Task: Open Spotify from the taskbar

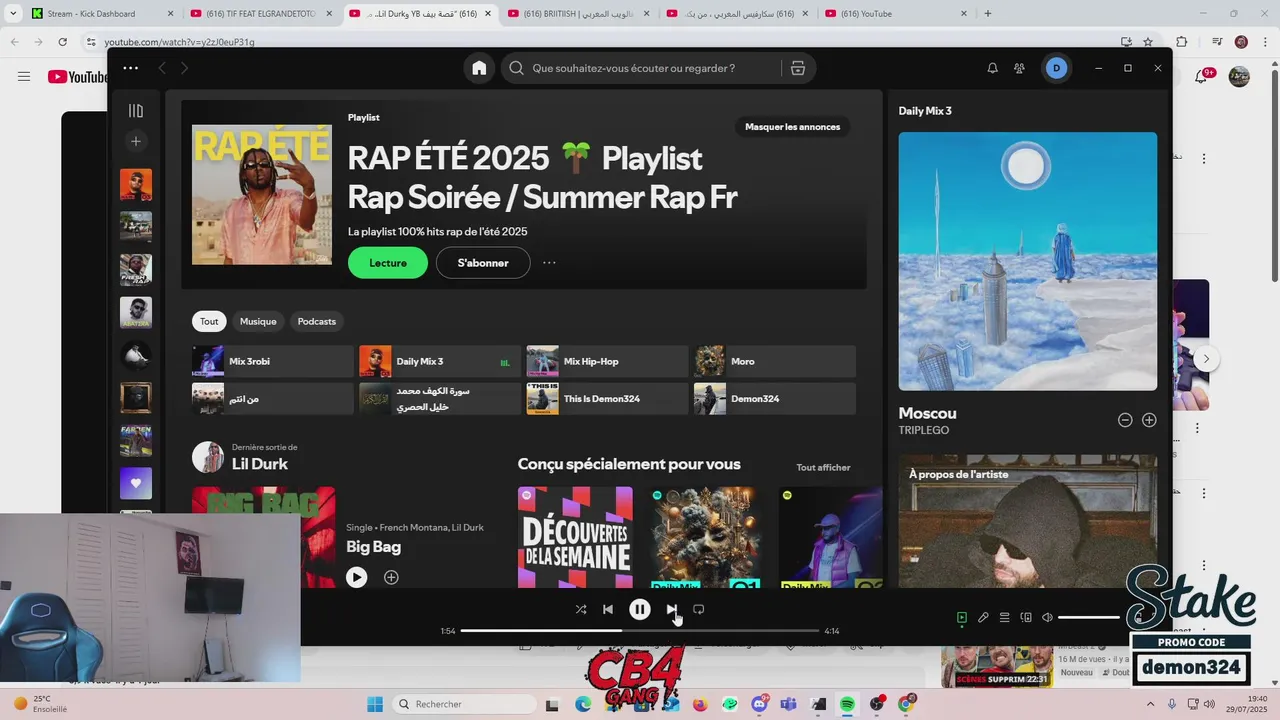Action: coord(847,704)
